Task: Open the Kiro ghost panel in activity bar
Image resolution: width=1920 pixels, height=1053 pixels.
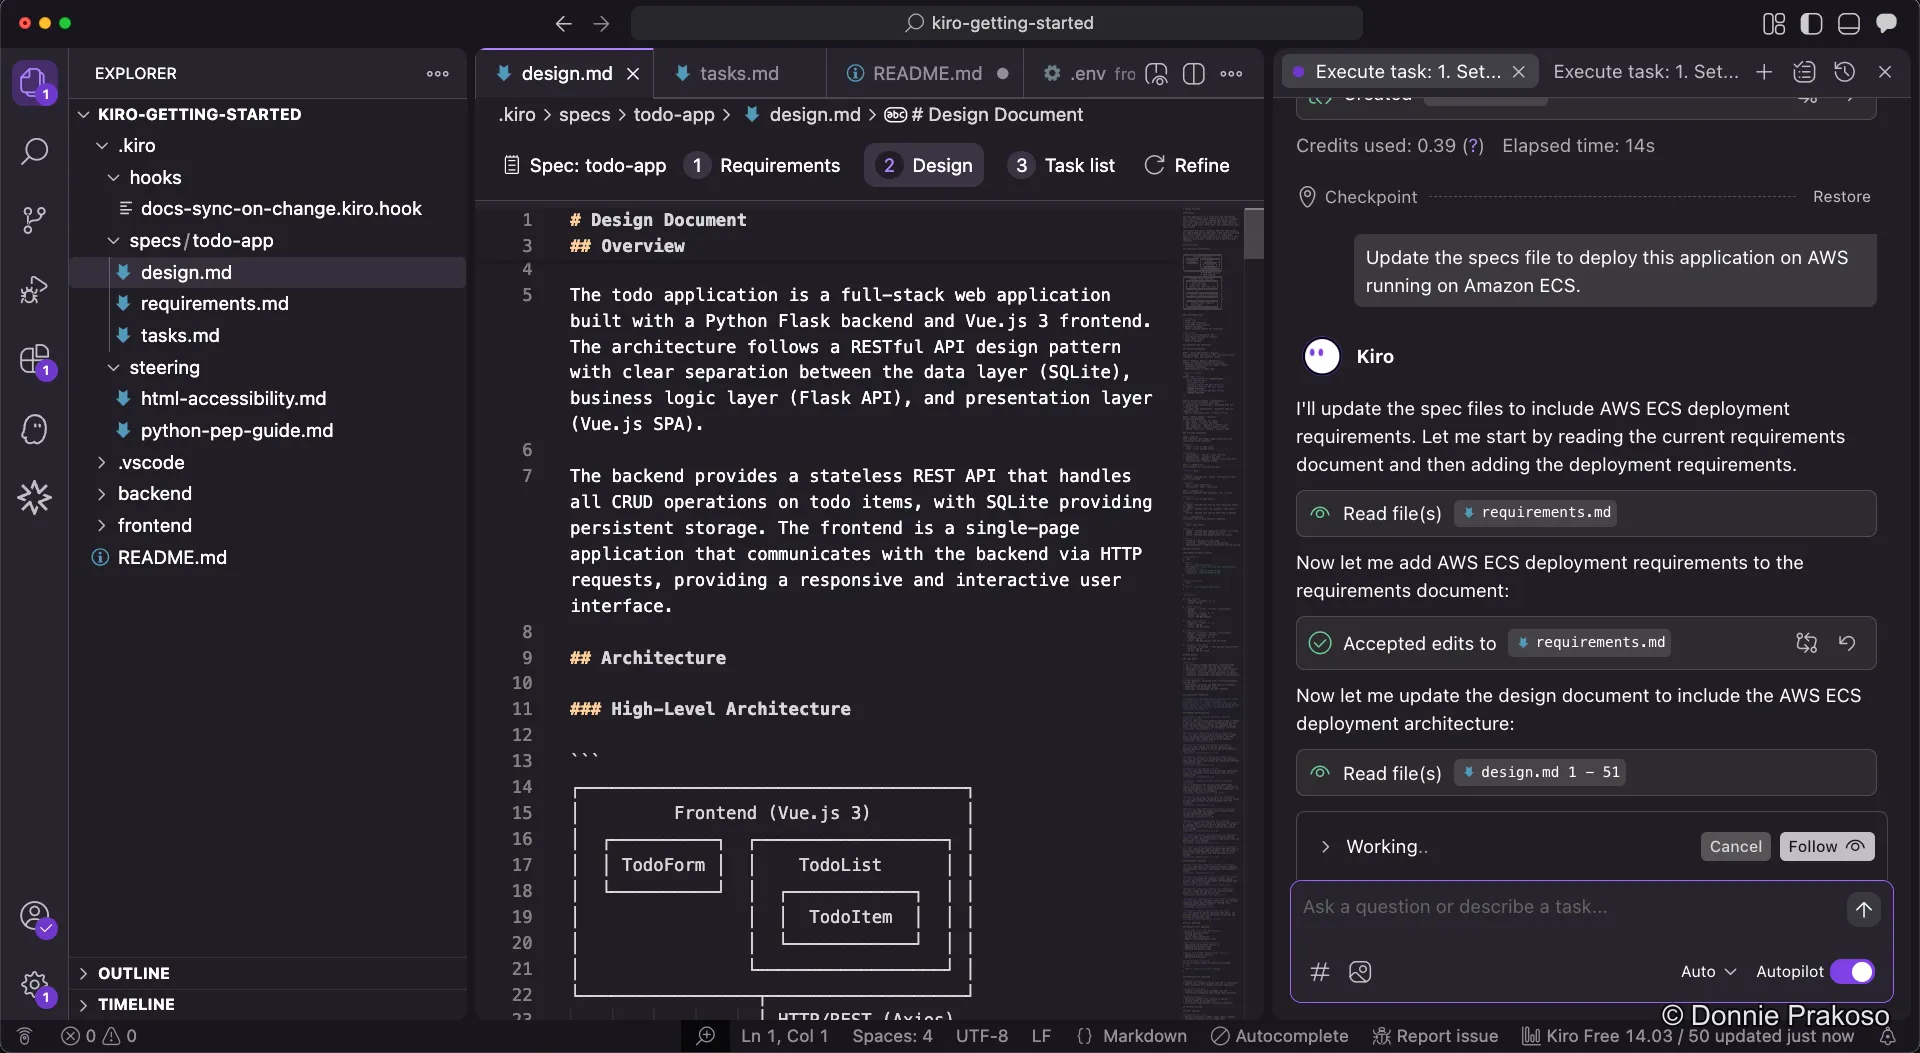Action: [34, 430]
